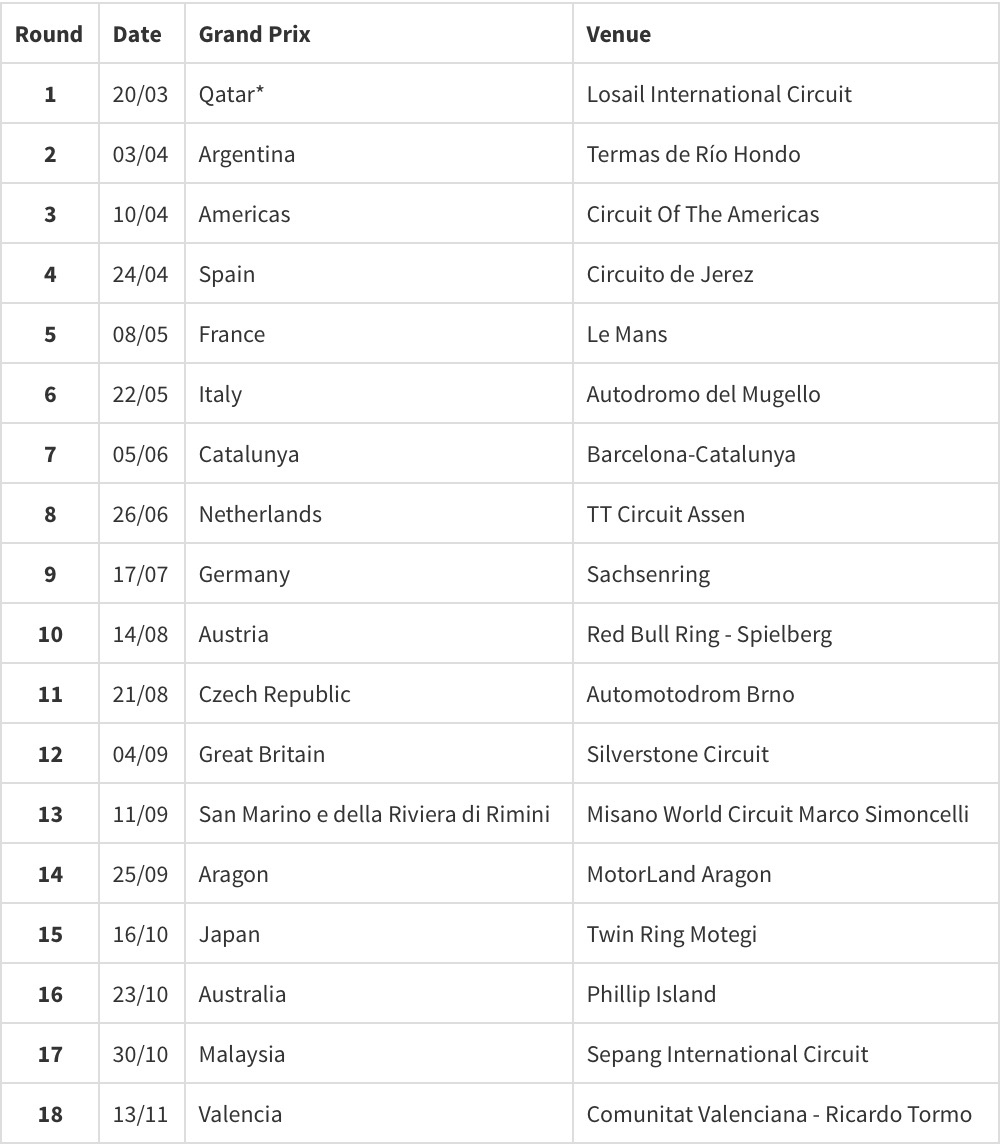This screenshot has width=1000, height=1146.
Task: Click TT Circuit Assen venue
Action: click(x=666, y=514)
